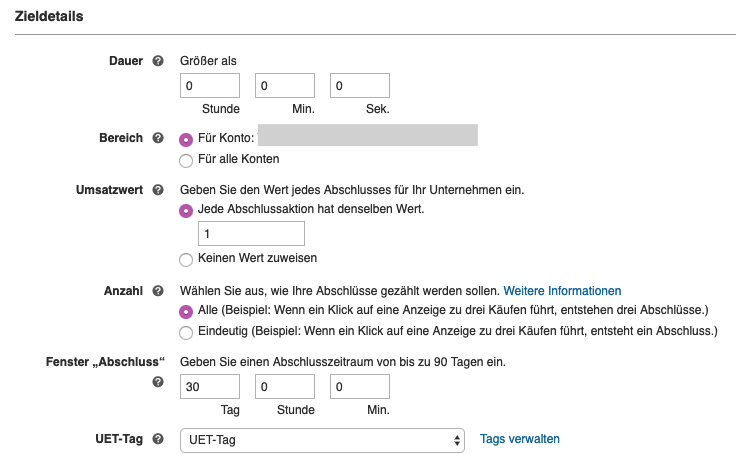The width and height of the screenshot is (736, 473).
Task: Click the Tag field showing 30
Action: click(x=210, y=387)
